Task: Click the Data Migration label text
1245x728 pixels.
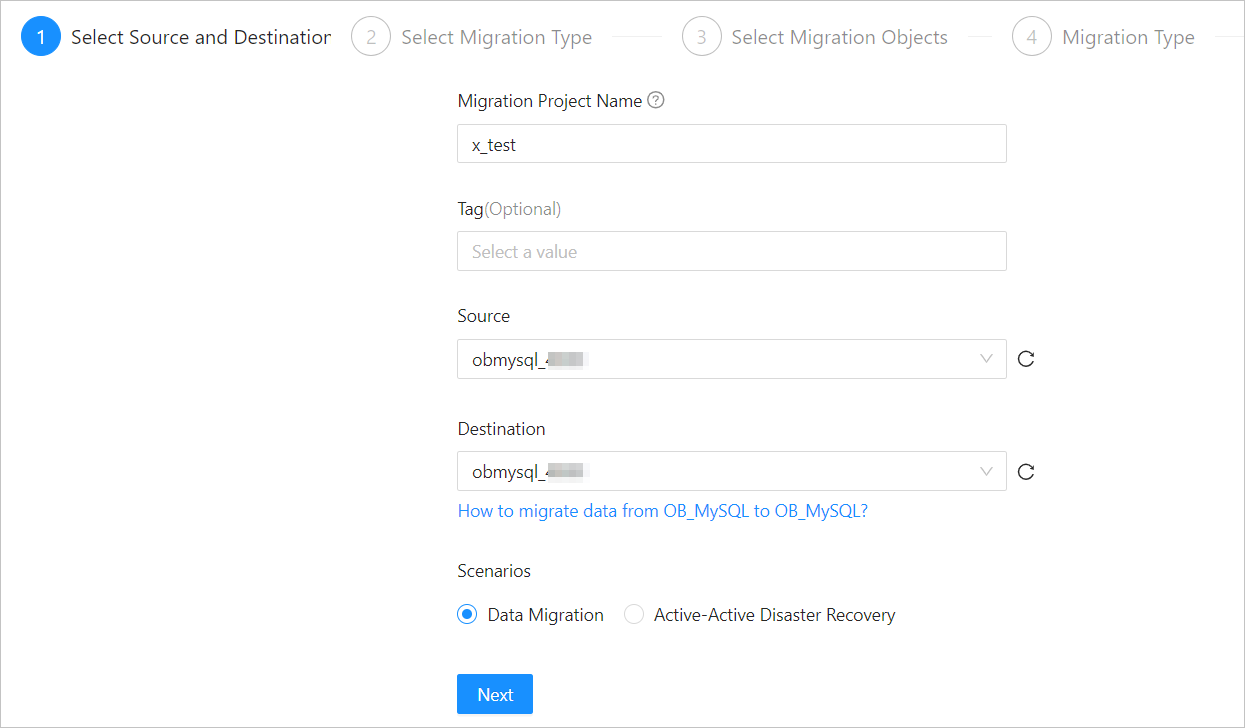Action: tap(545, 615)
